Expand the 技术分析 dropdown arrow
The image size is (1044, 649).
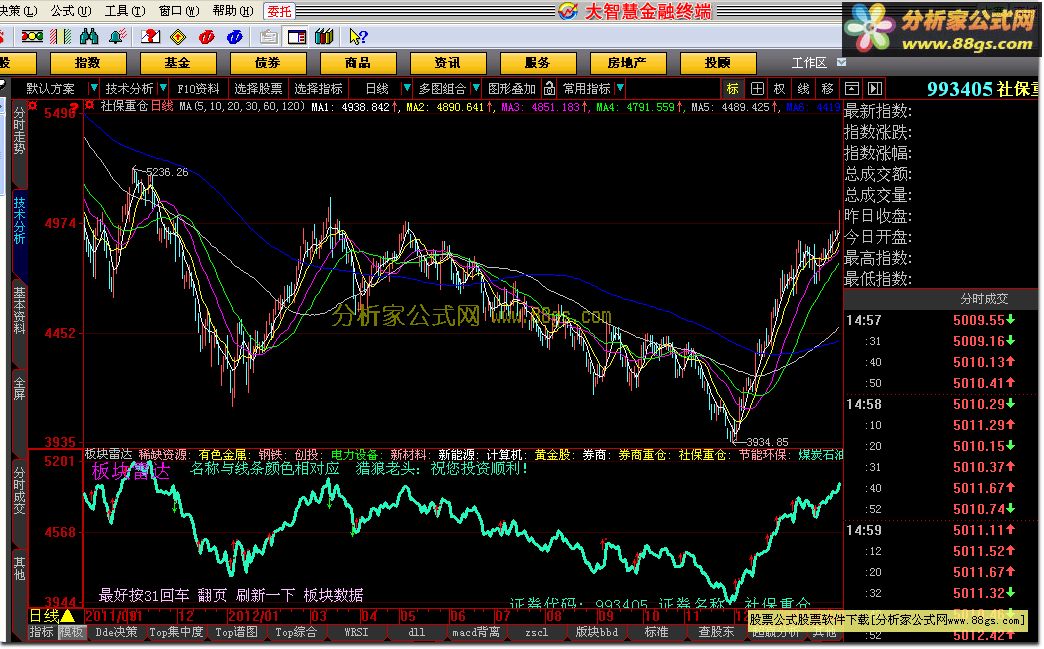pos(163,89)
